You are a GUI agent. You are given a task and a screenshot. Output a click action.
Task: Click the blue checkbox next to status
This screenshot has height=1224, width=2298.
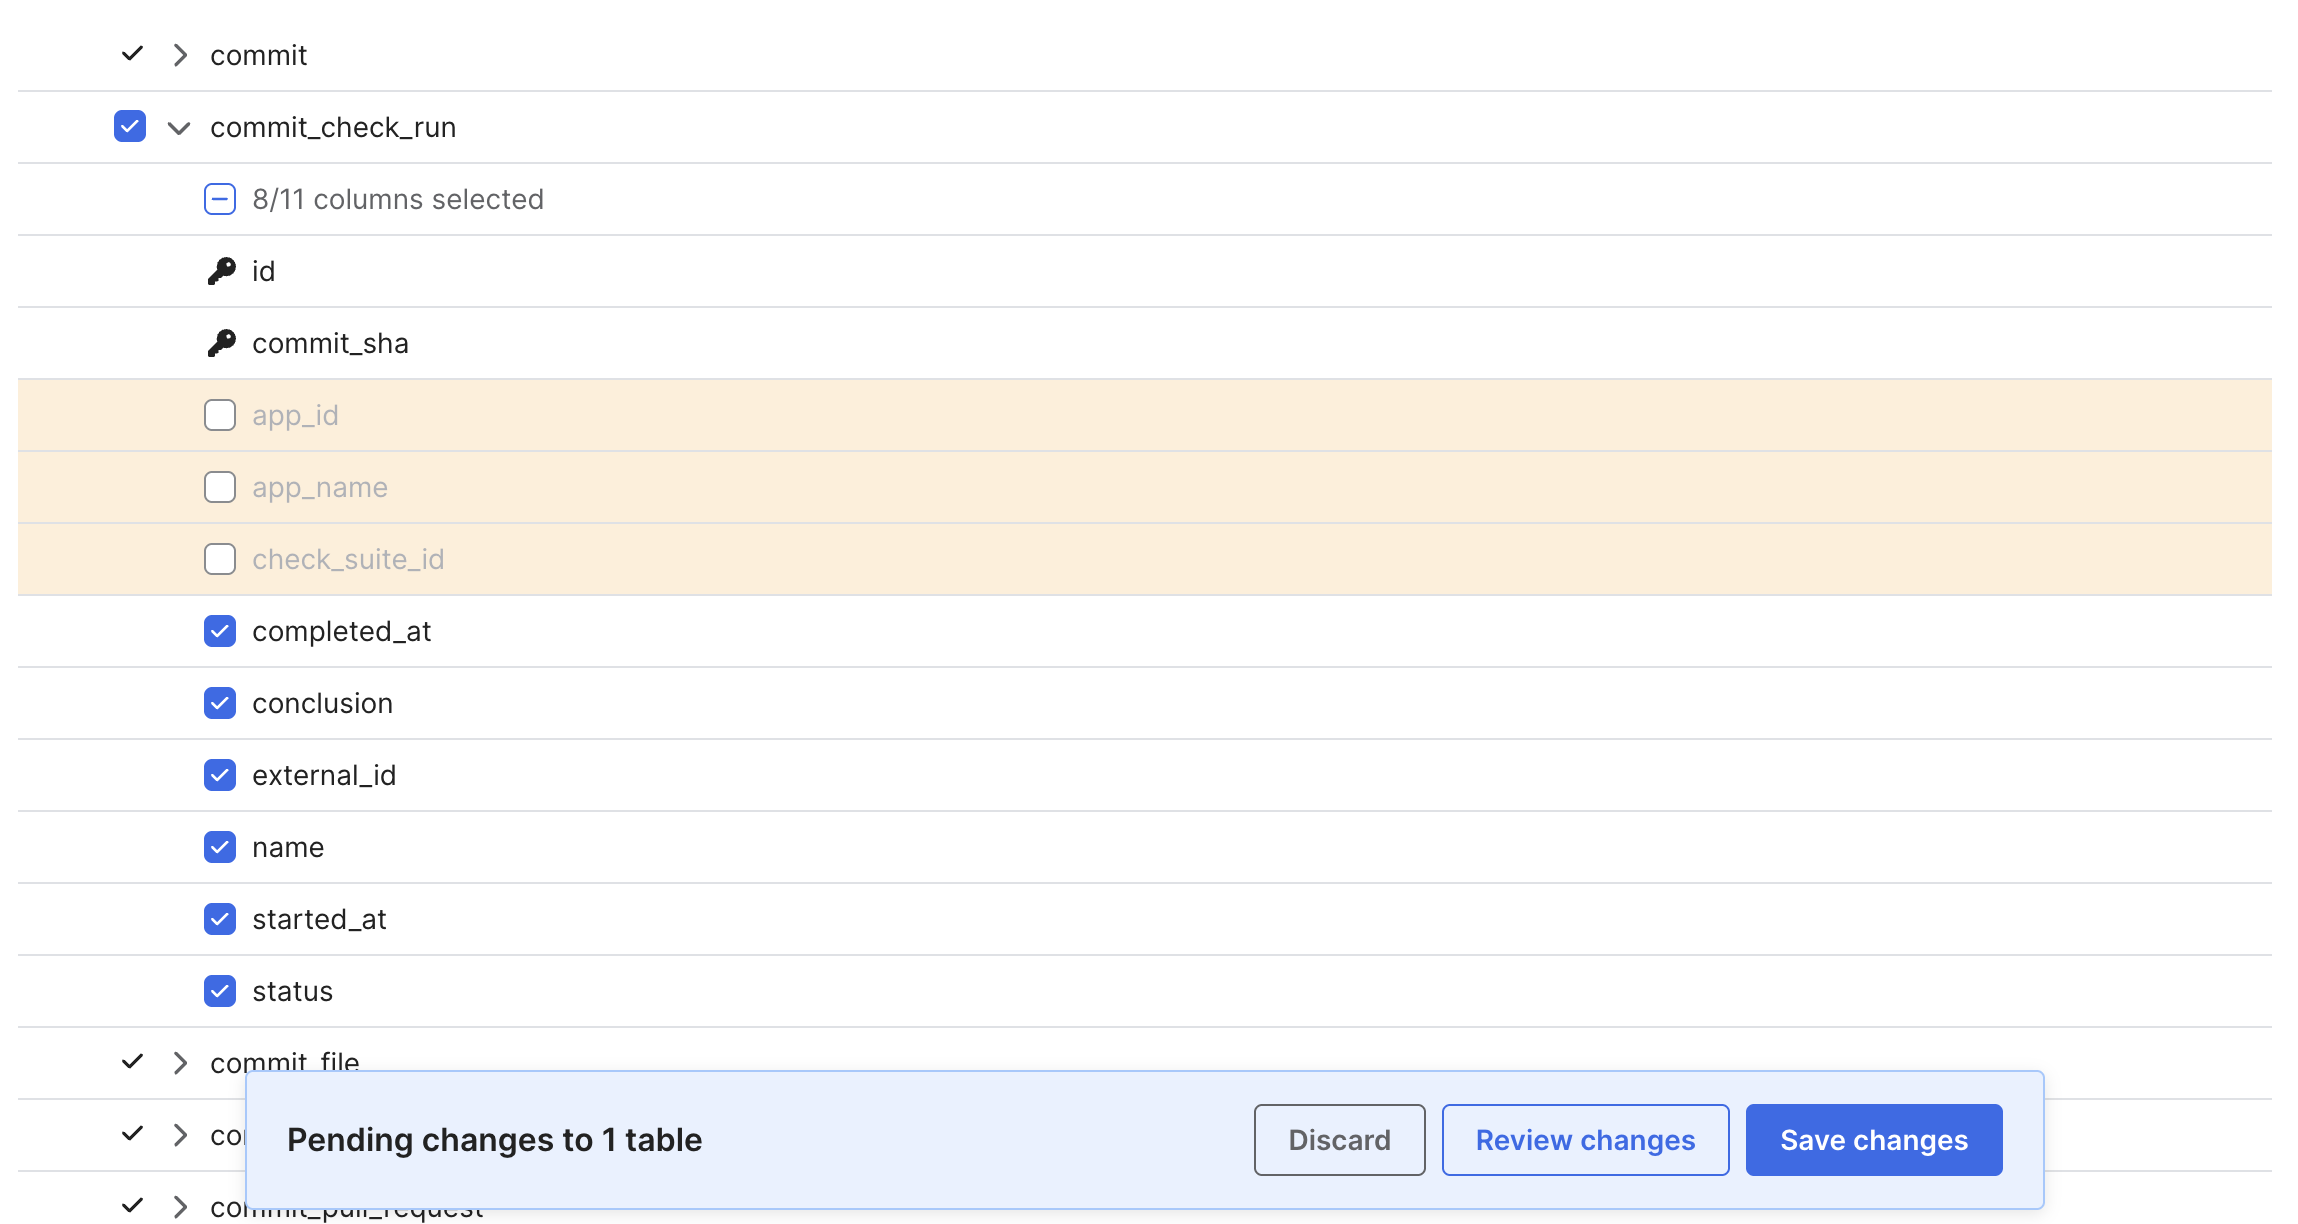point(220,991)
